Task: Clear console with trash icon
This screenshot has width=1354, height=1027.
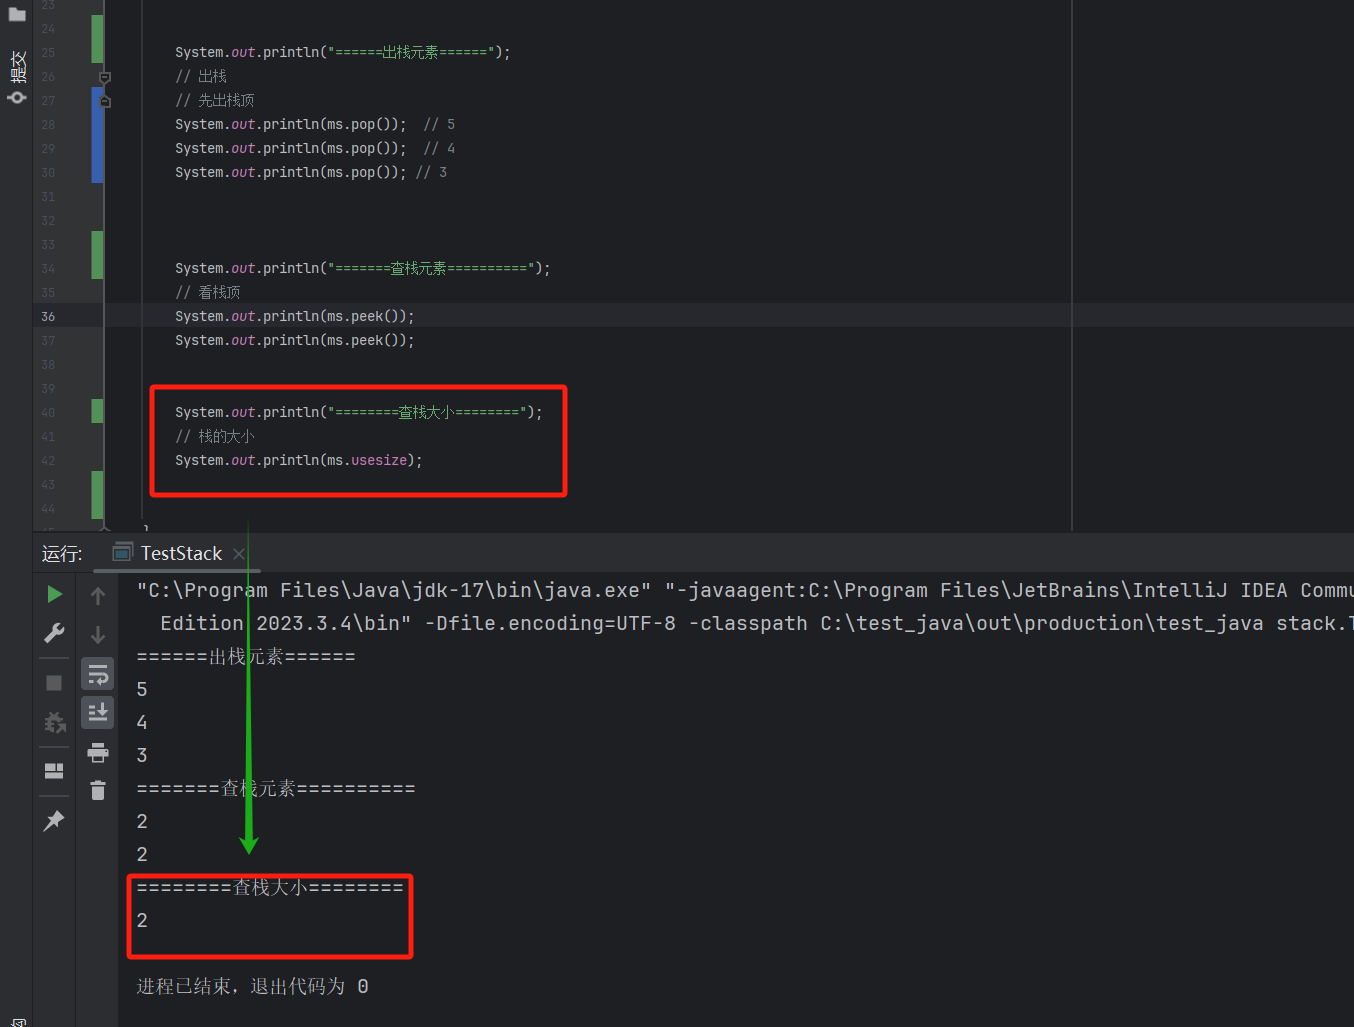Action: tap(98, 790)
